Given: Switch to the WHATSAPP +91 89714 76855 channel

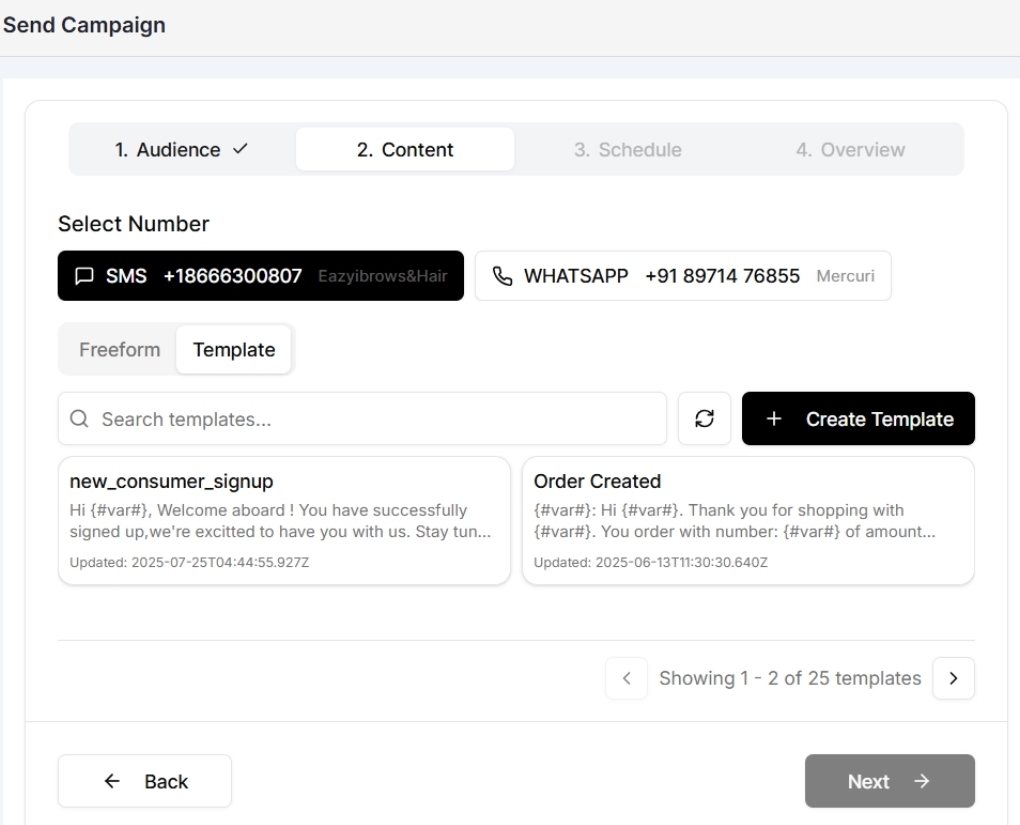Looking at the screenshot, I should point(682,275).
